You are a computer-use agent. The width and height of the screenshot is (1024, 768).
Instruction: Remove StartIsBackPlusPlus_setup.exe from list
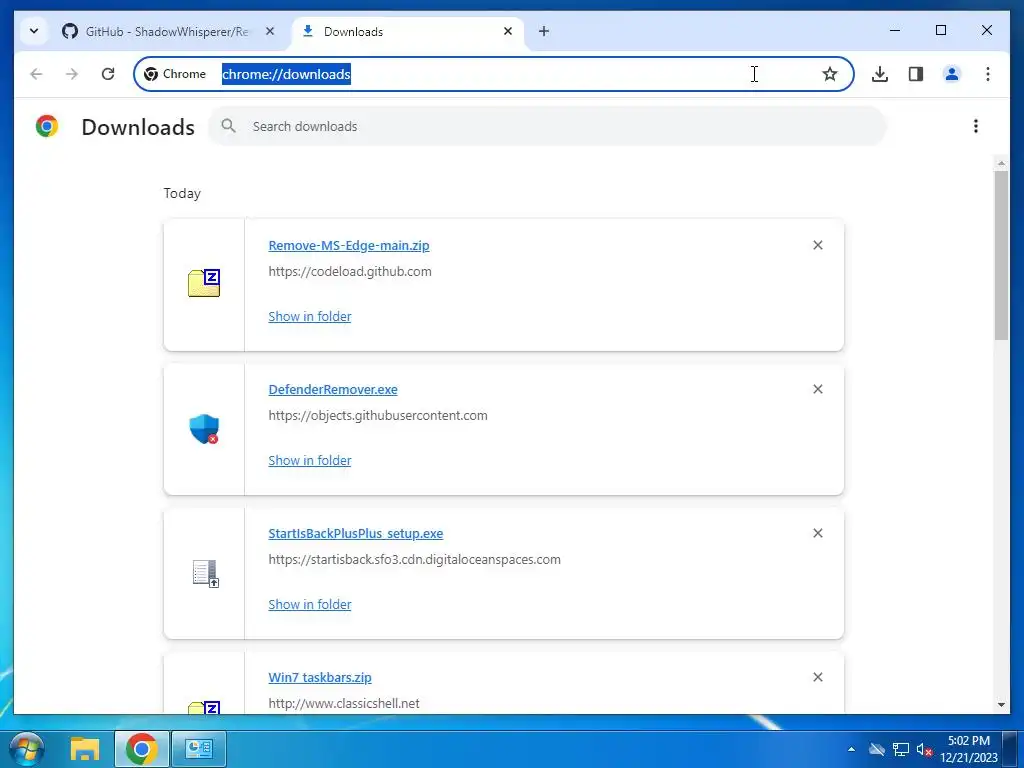(x=817, y=533)
